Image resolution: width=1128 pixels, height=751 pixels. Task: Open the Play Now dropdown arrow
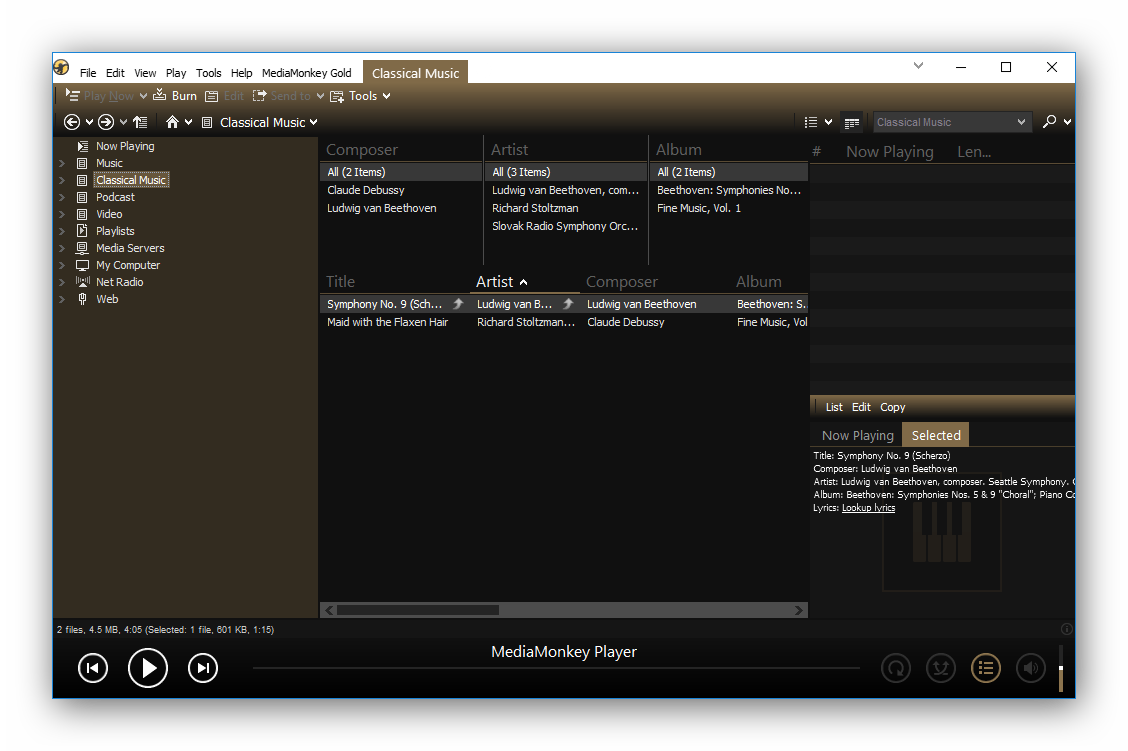pos(143,96)
